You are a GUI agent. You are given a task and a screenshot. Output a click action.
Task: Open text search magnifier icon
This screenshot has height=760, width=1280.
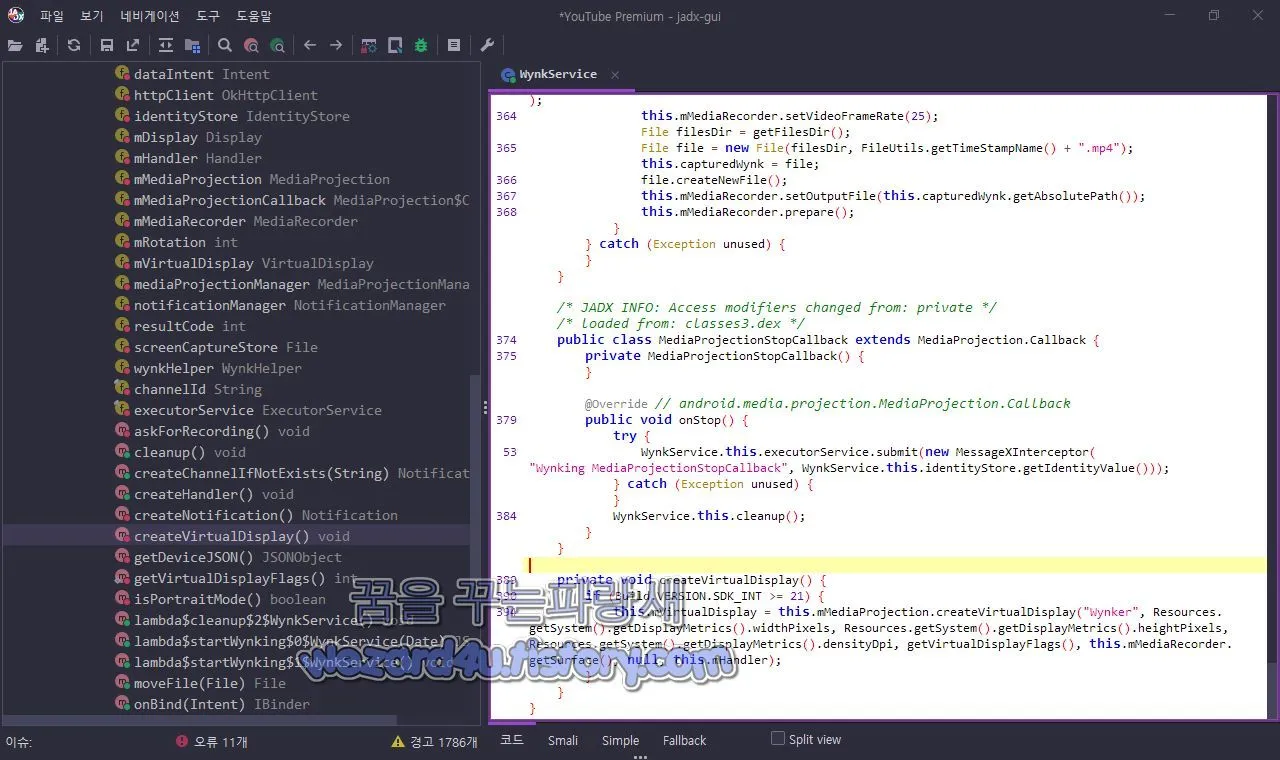pyautogui.click(x=225, y=45)
